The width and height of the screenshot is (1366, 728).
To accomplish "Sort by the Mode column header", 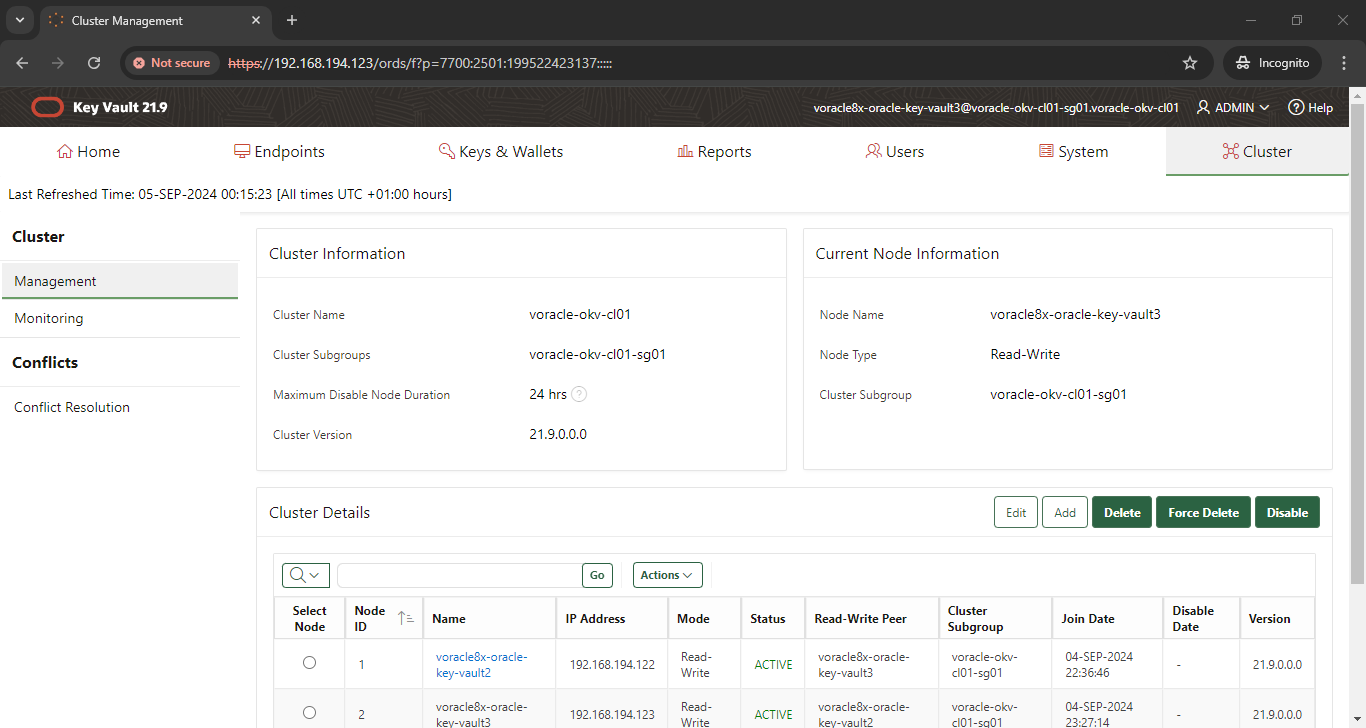I will [x=693, y=618].
